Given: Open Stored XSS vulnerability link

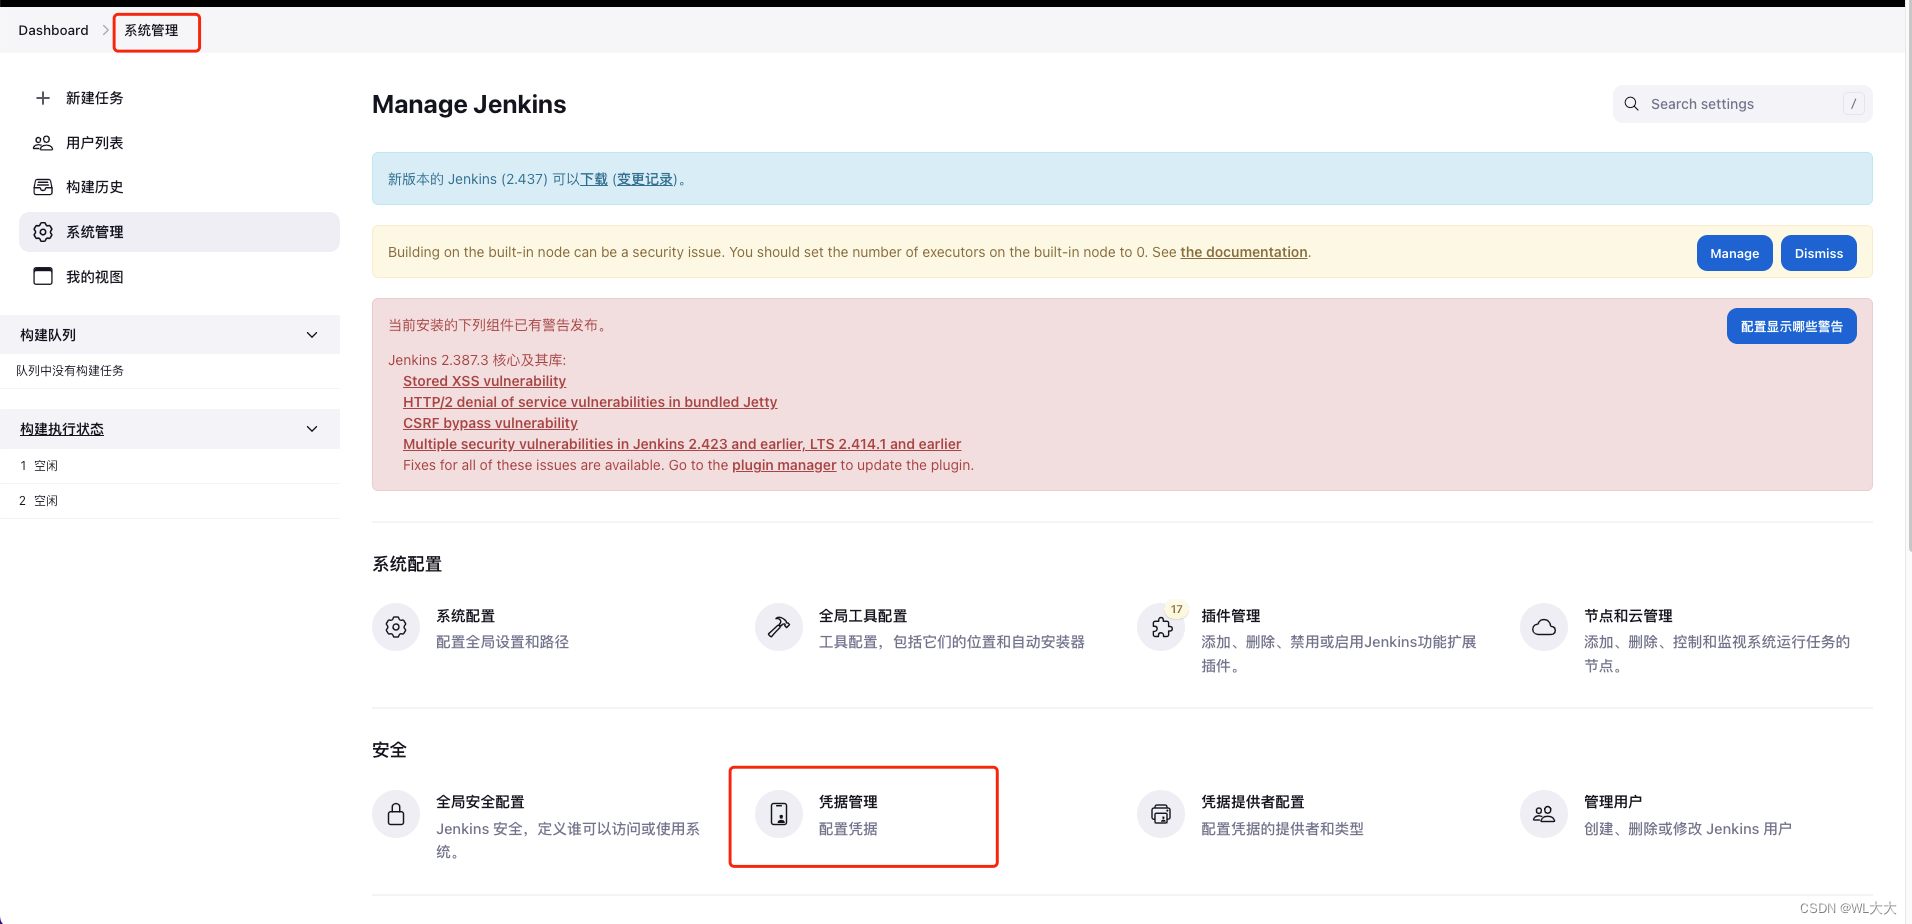Looking at the screenshot, I should [x=484, y=381].
